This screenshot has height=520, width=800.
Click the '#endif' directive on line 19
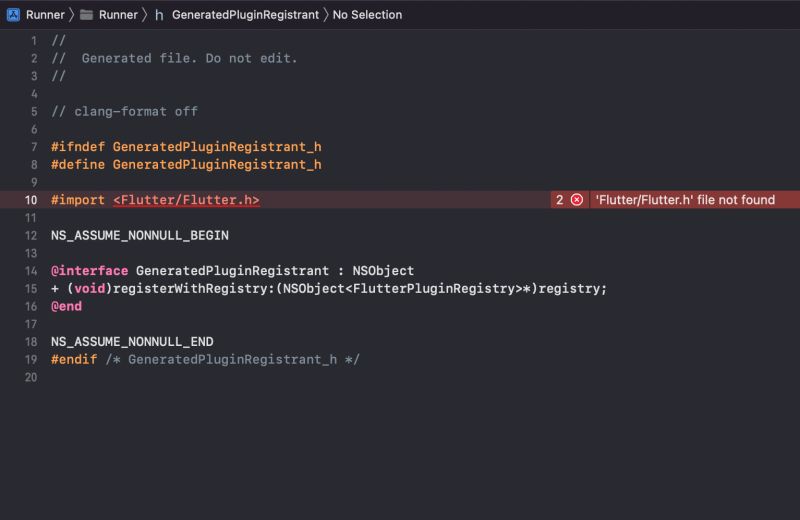coord(74,359)
